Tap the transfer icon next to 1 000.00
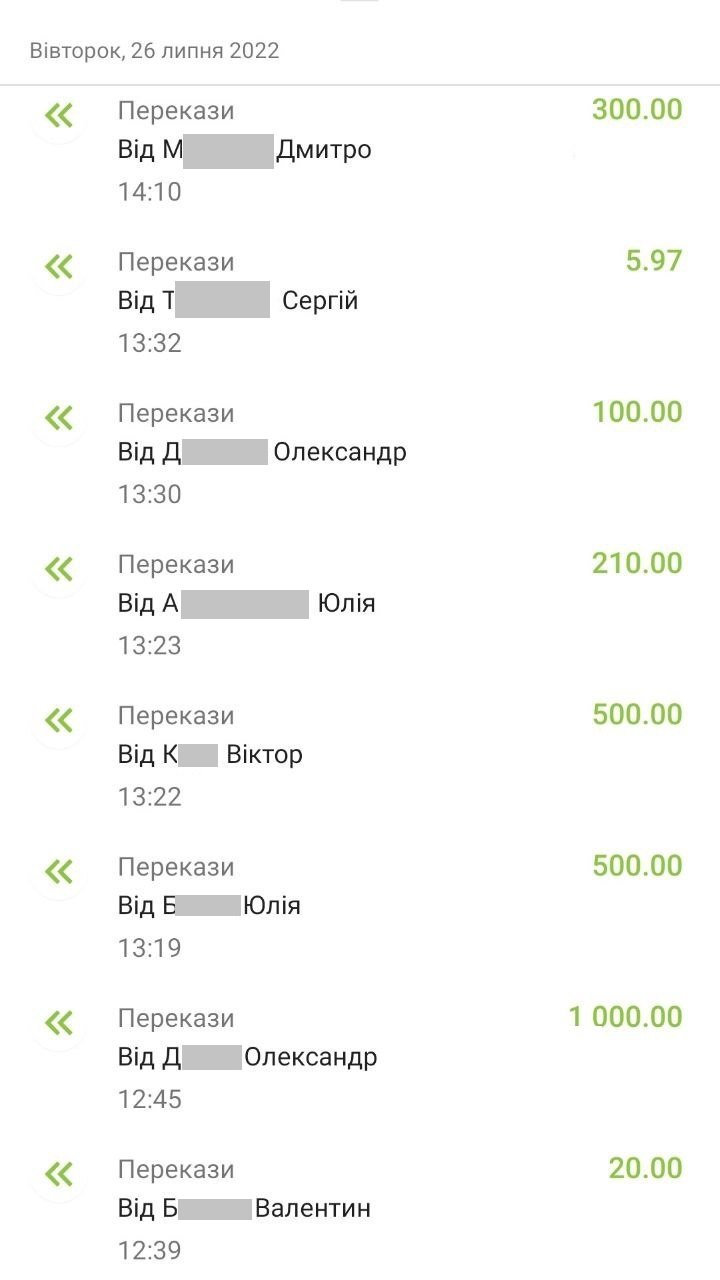The width and height of the screenshot is (720, 1280). 59,1022
